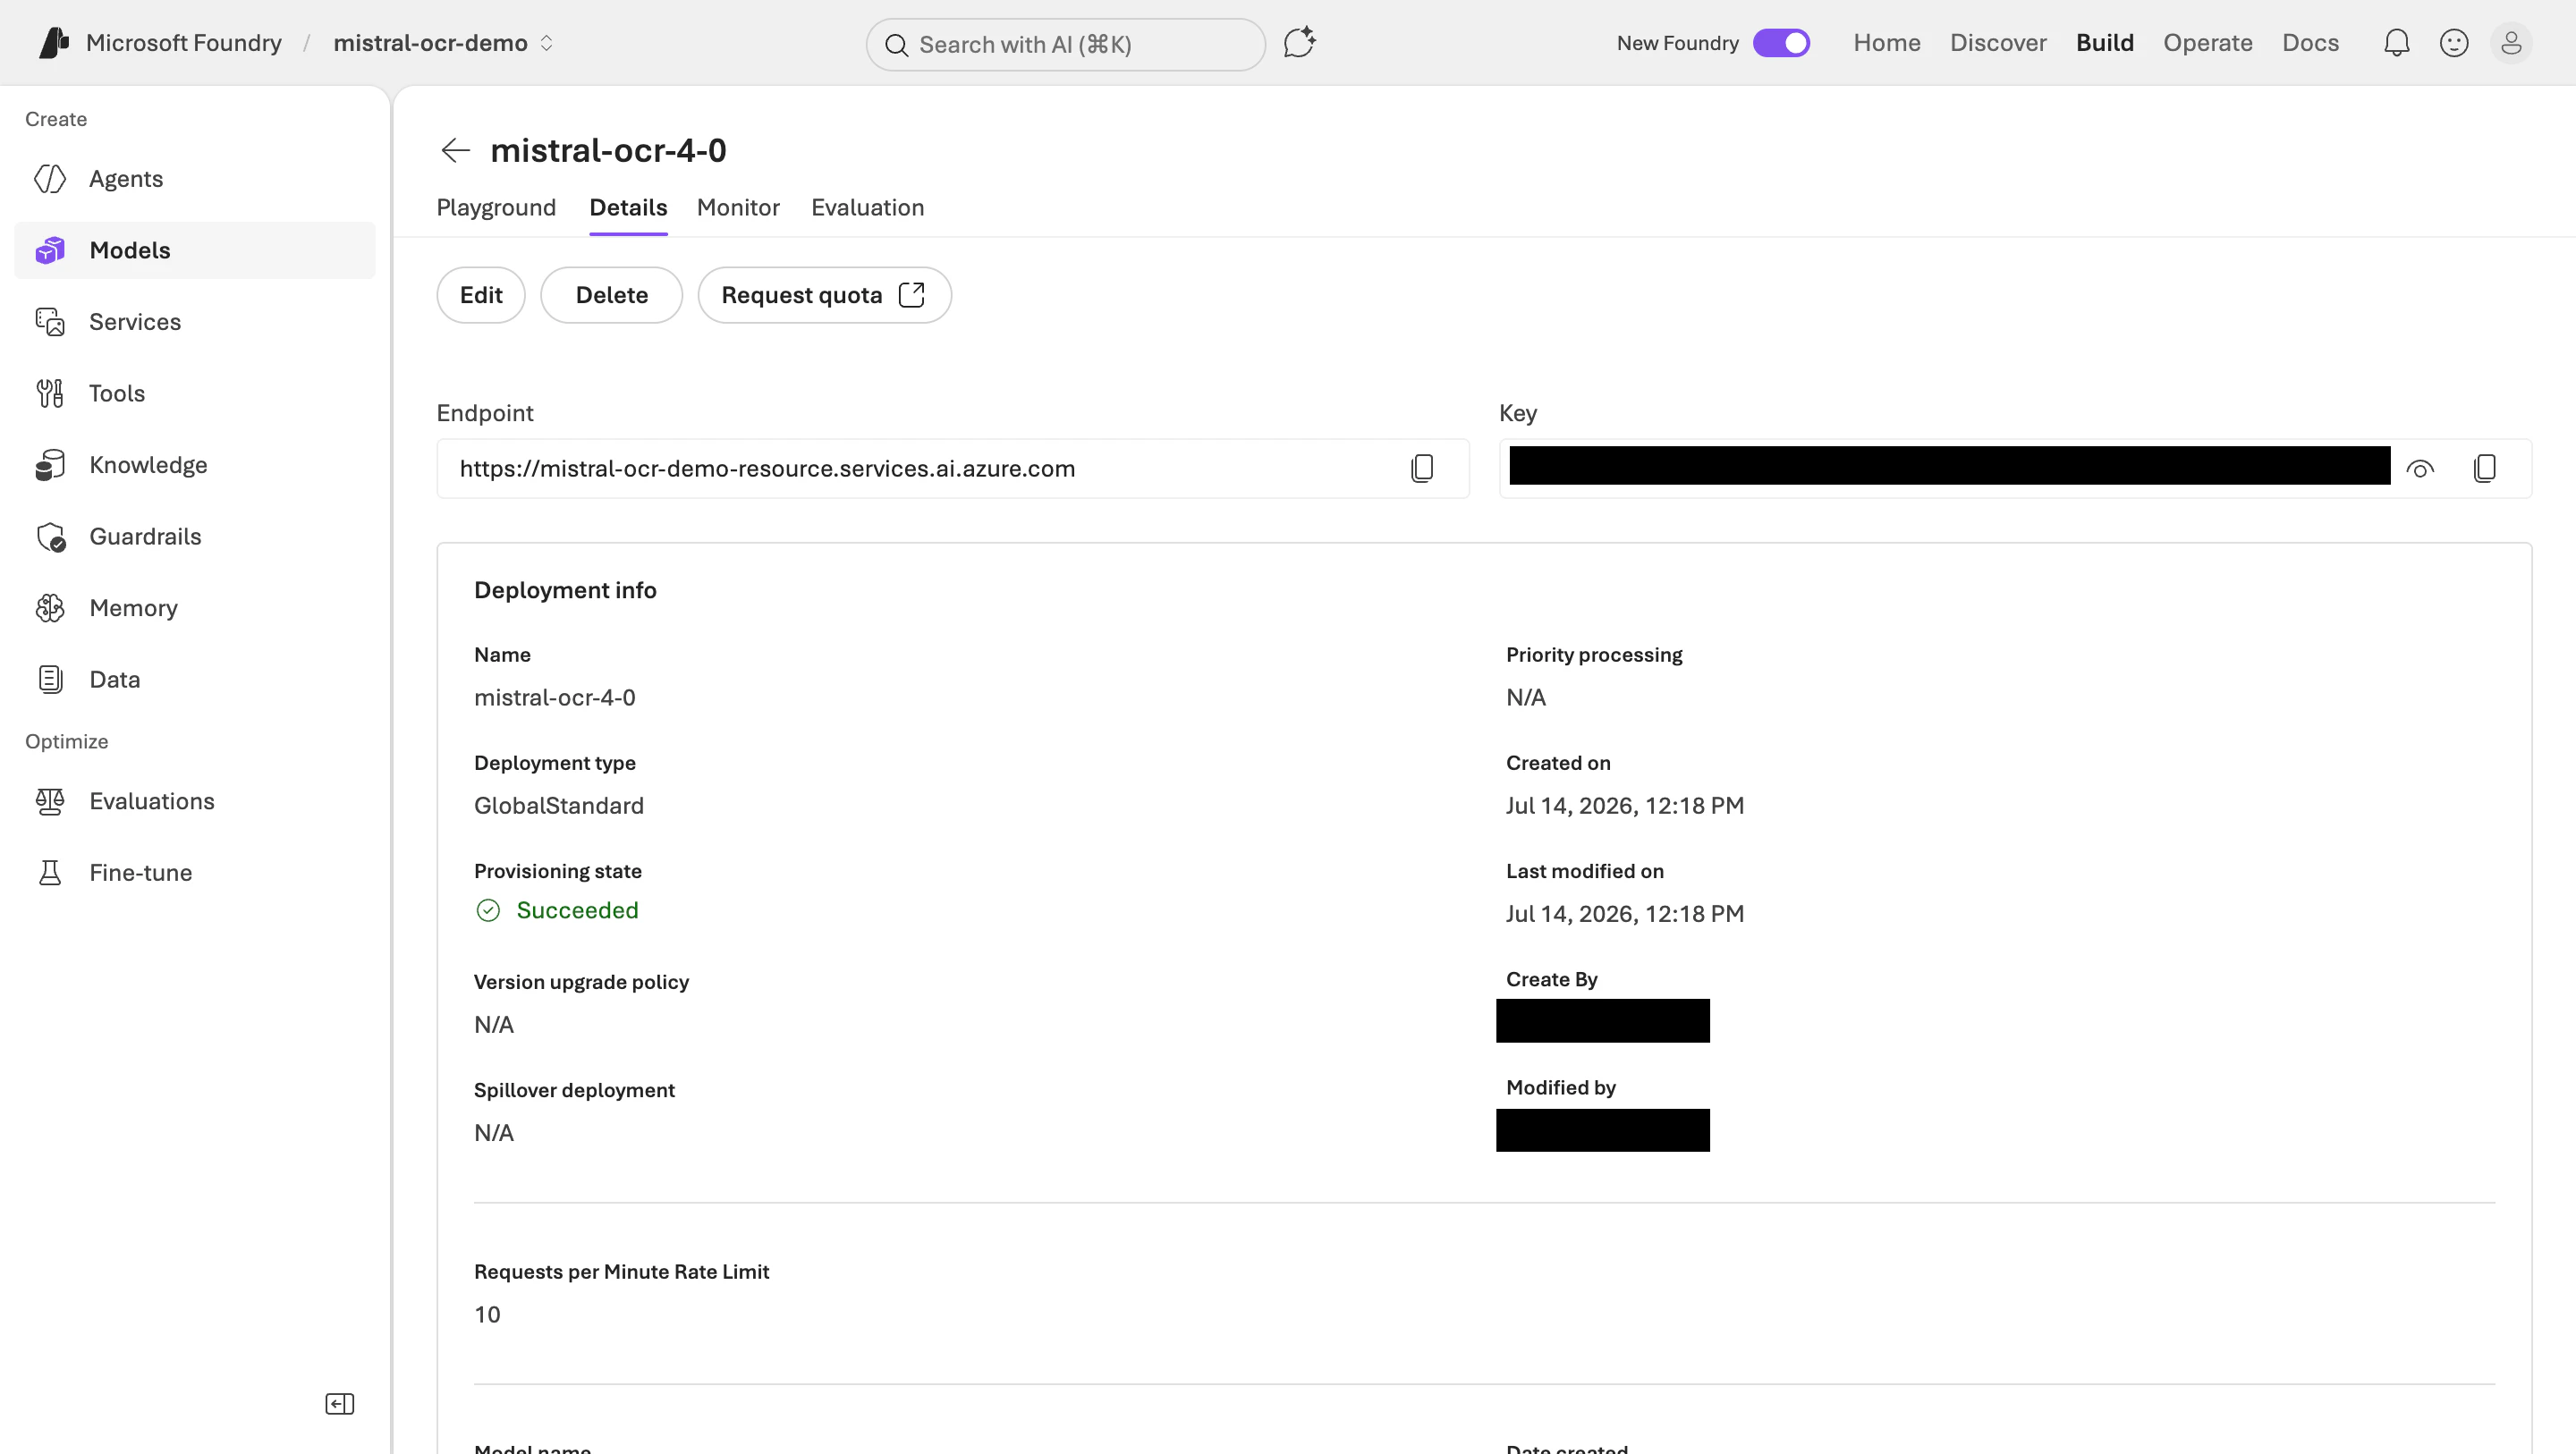Click the Models cube icon
Viewport: 2576px width, 1454px height.
coord(50,250)
